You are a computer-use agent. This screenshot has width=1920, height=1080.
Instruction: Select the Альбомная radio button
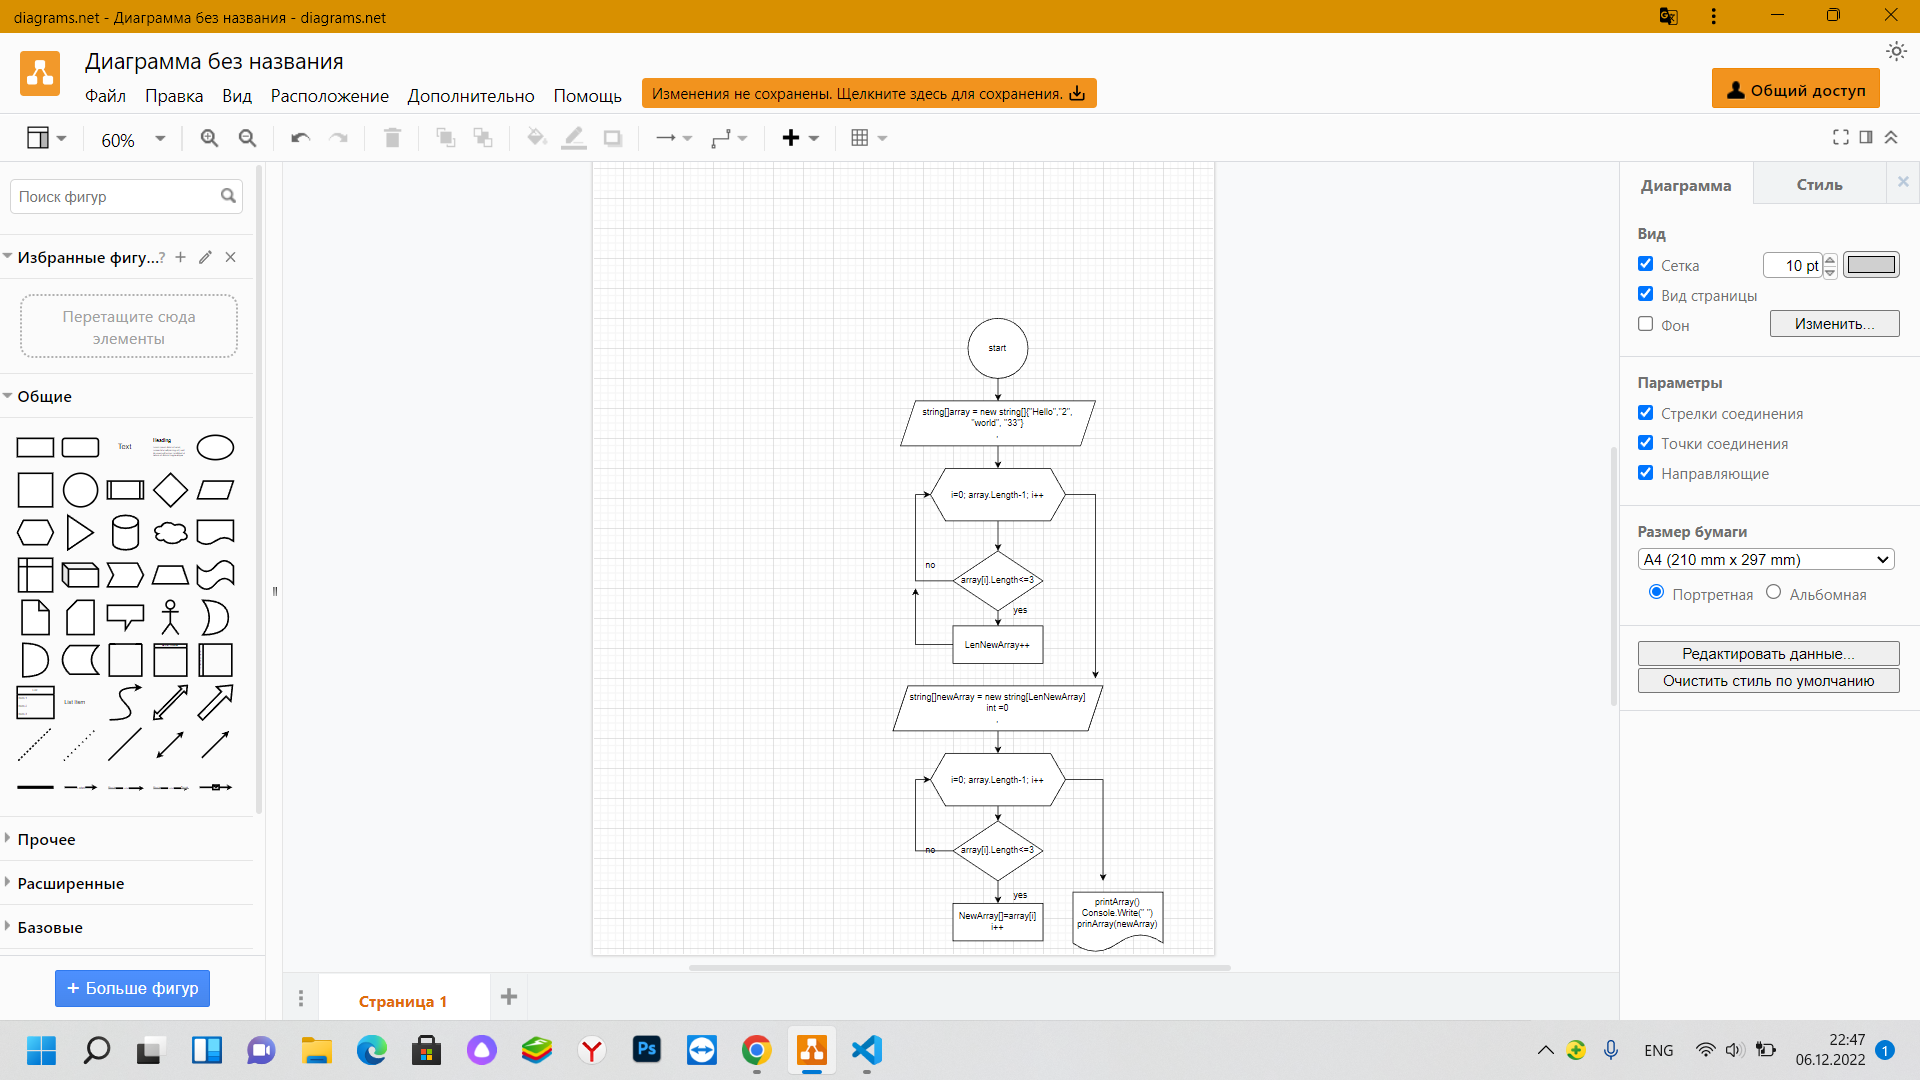1772,592
